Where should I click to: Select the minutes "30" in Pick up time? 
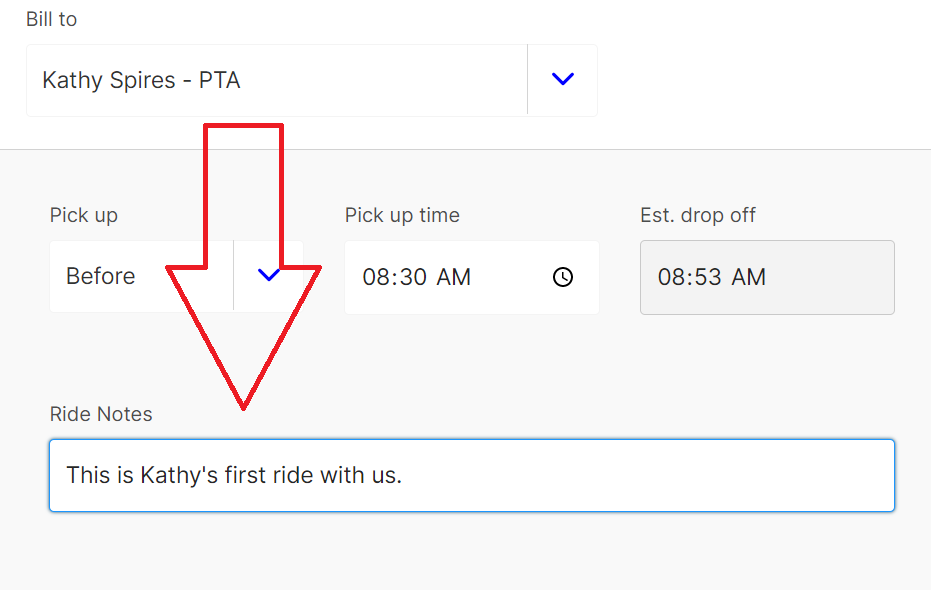(413, 277)
